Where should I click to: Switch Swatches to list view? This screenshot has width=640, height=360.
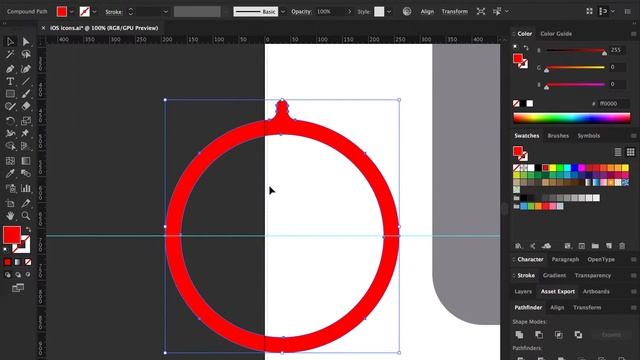tap(618, 152)
